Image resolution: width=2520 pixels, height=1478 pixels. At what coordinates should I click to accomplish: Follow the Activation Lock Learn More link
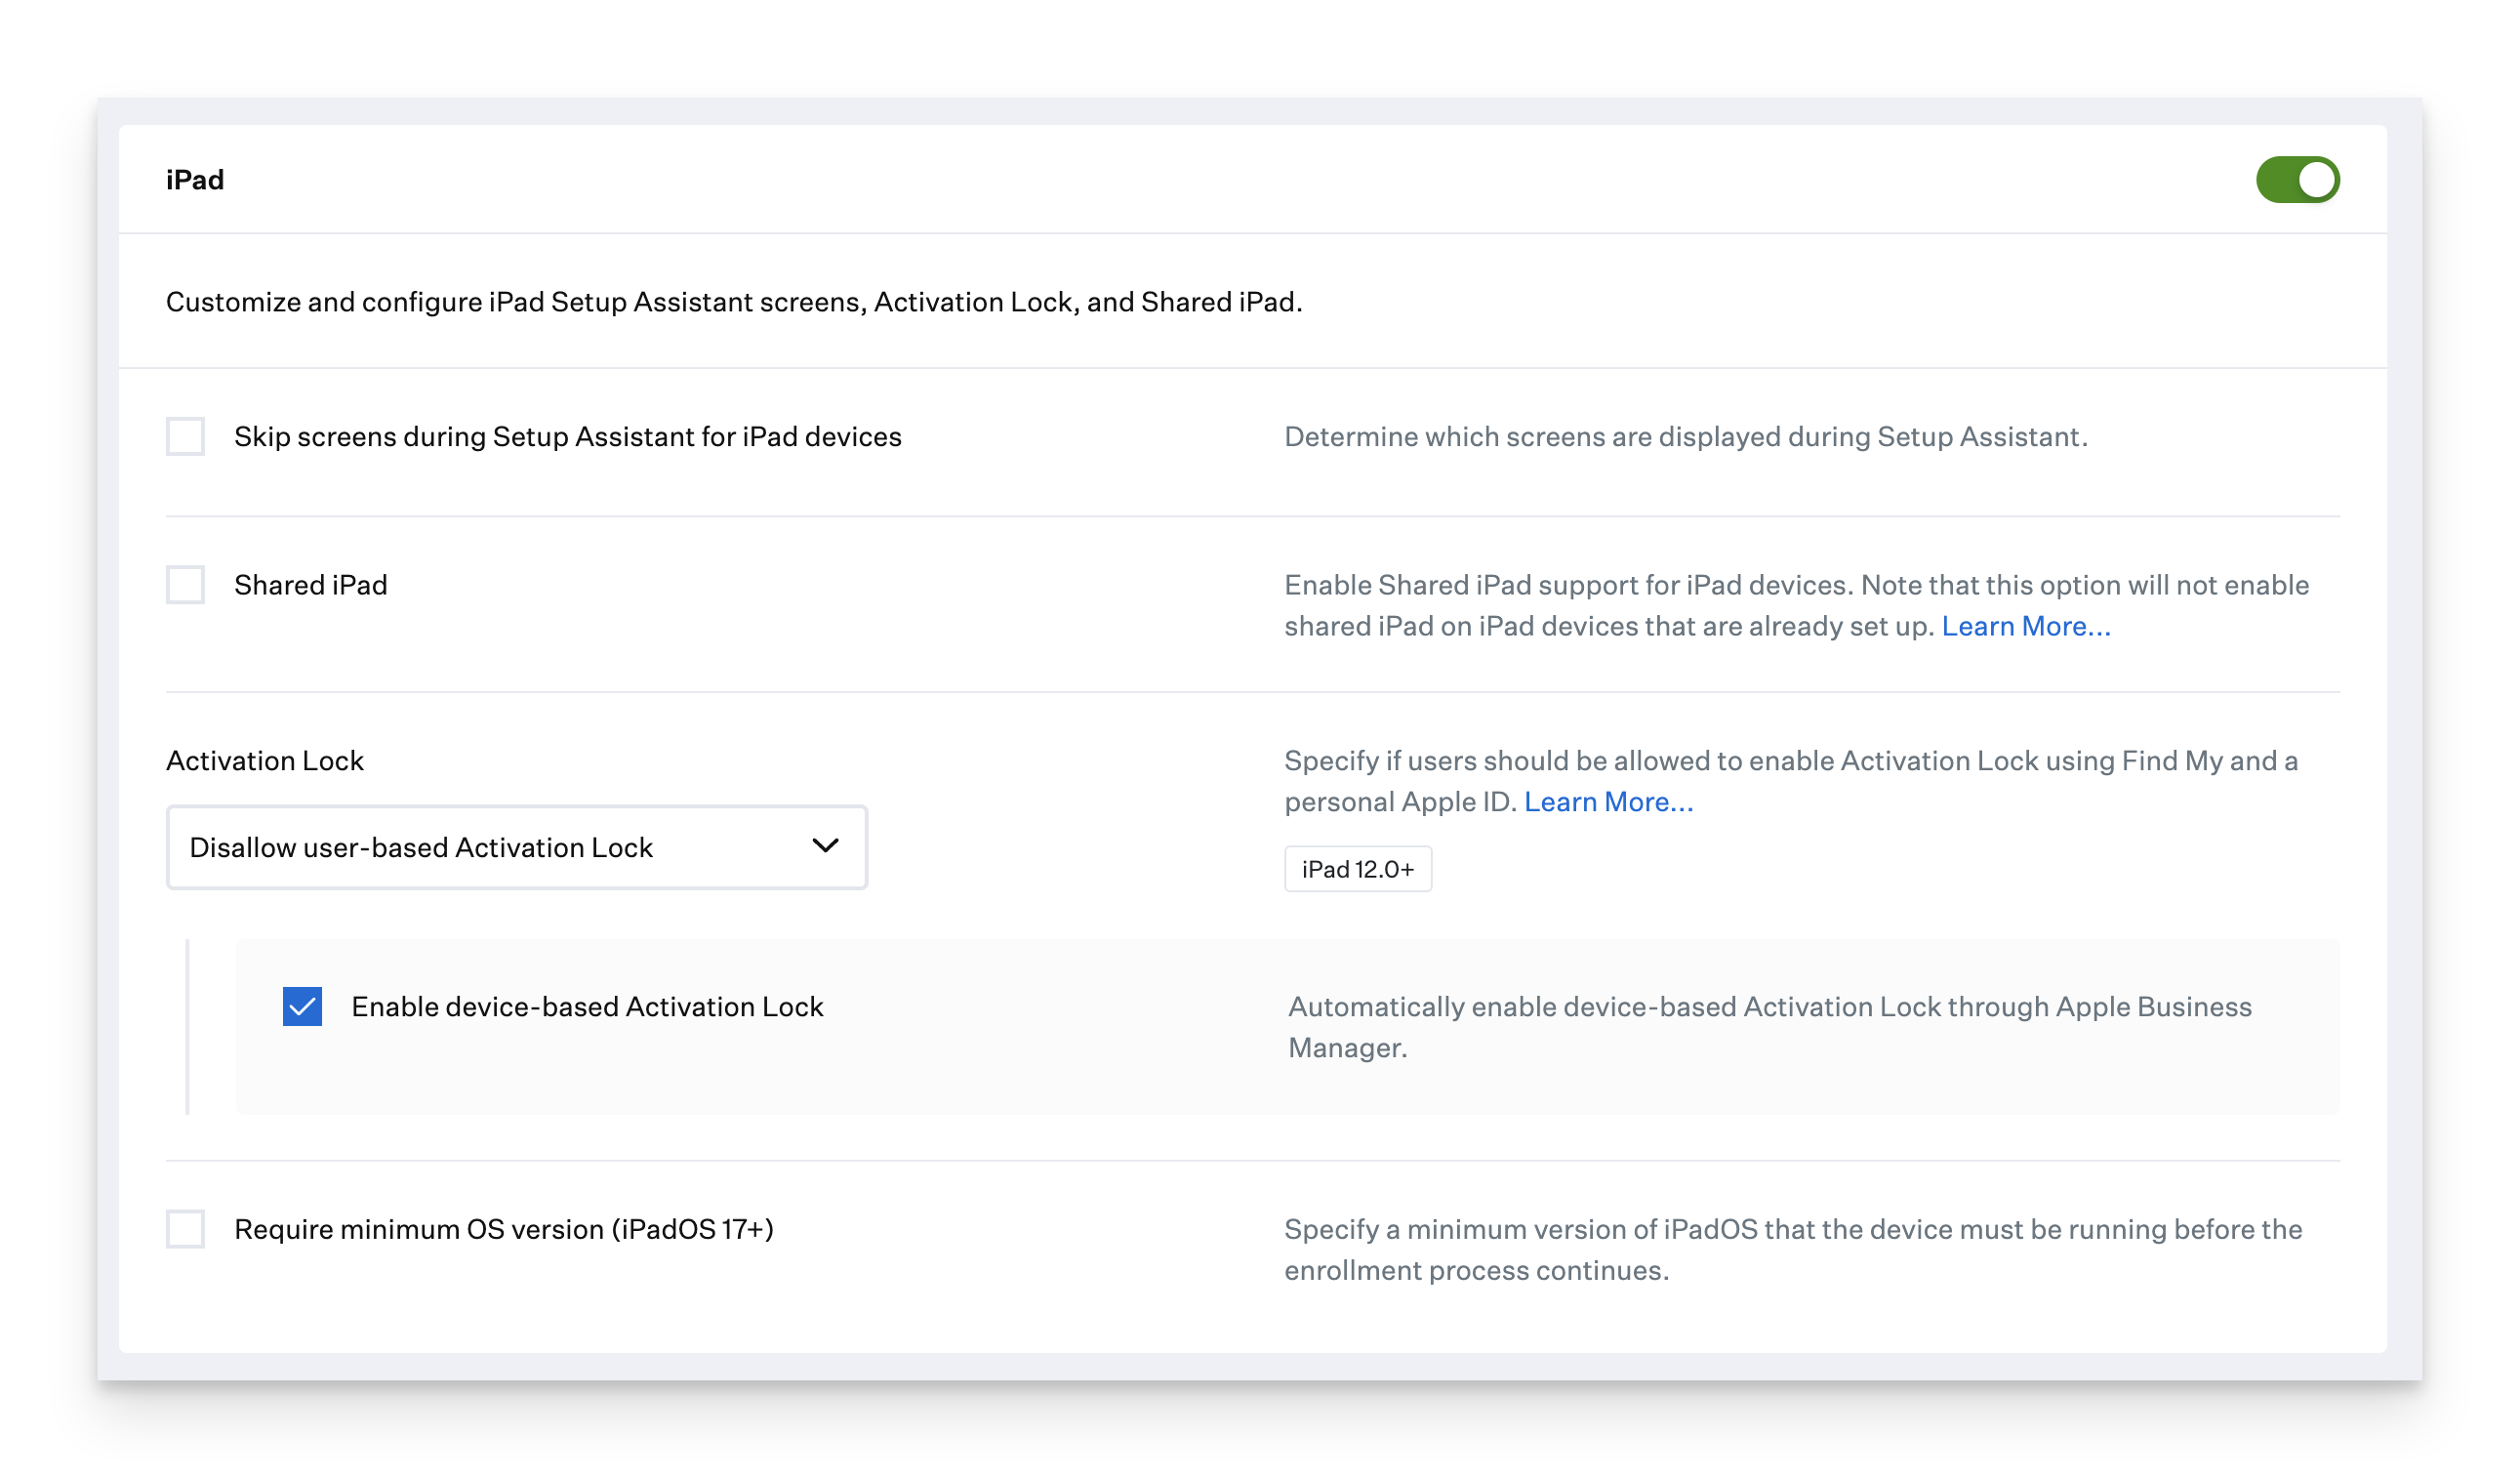(1608, 802)
